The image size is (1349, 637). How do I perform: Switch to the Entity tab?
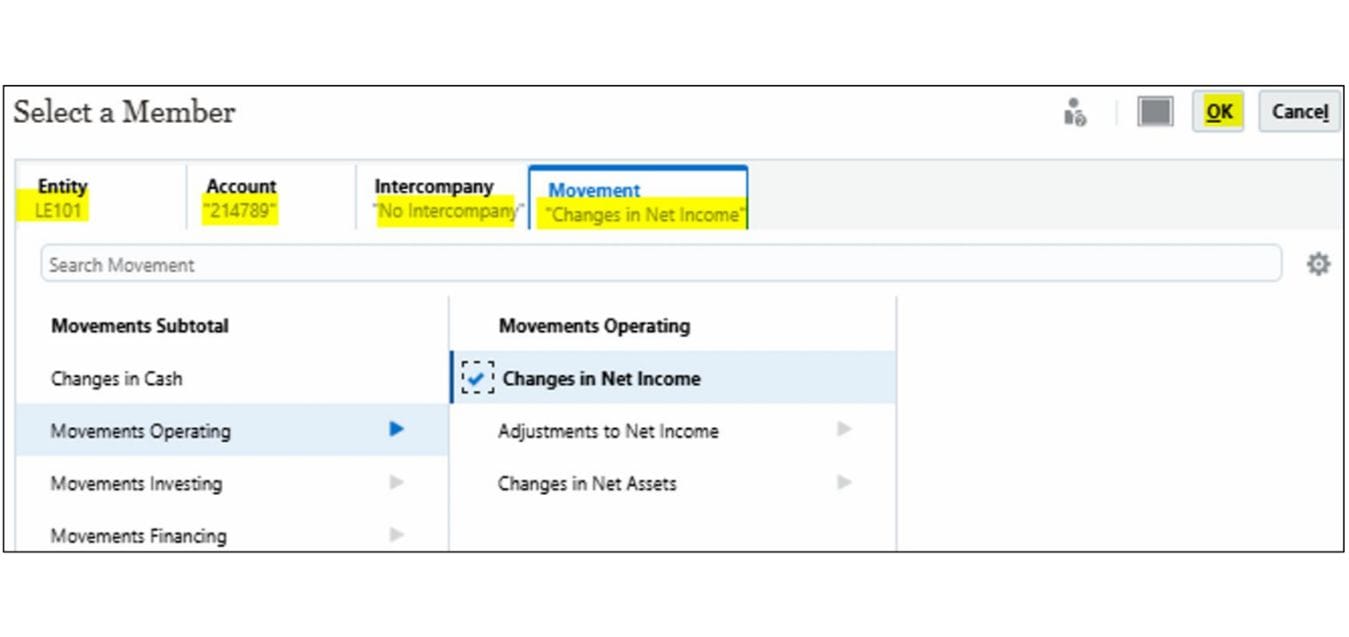coord(62,196)
